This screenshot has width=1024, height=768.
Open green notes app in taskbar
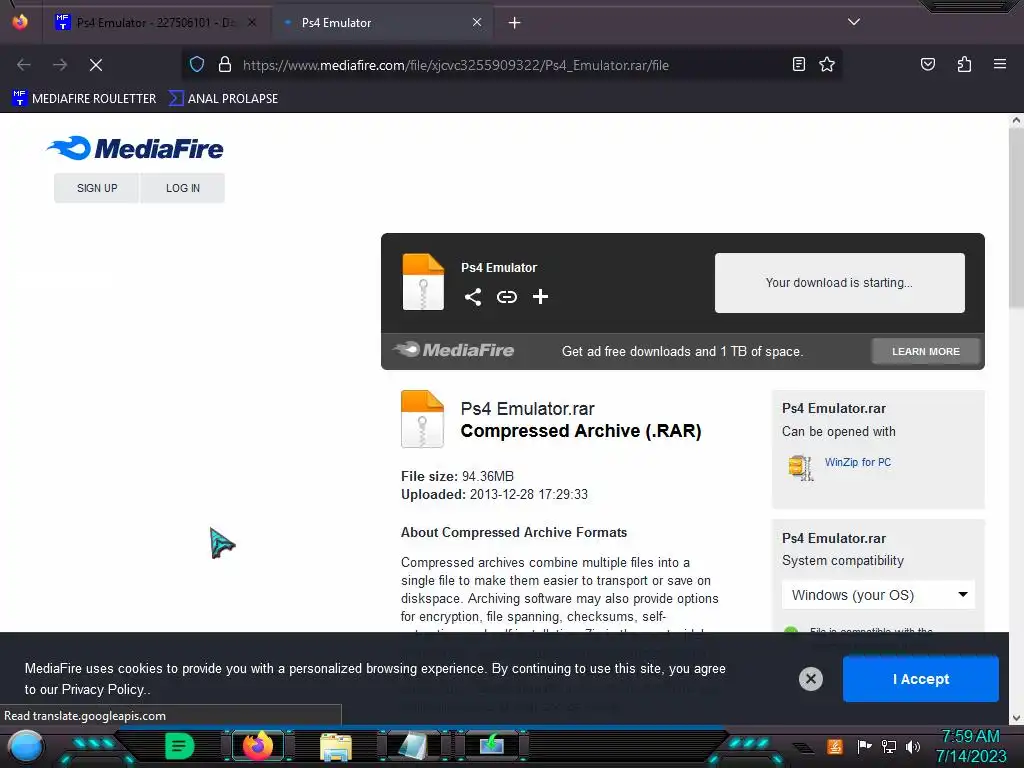pyautogui.click(x=180, y=746)
